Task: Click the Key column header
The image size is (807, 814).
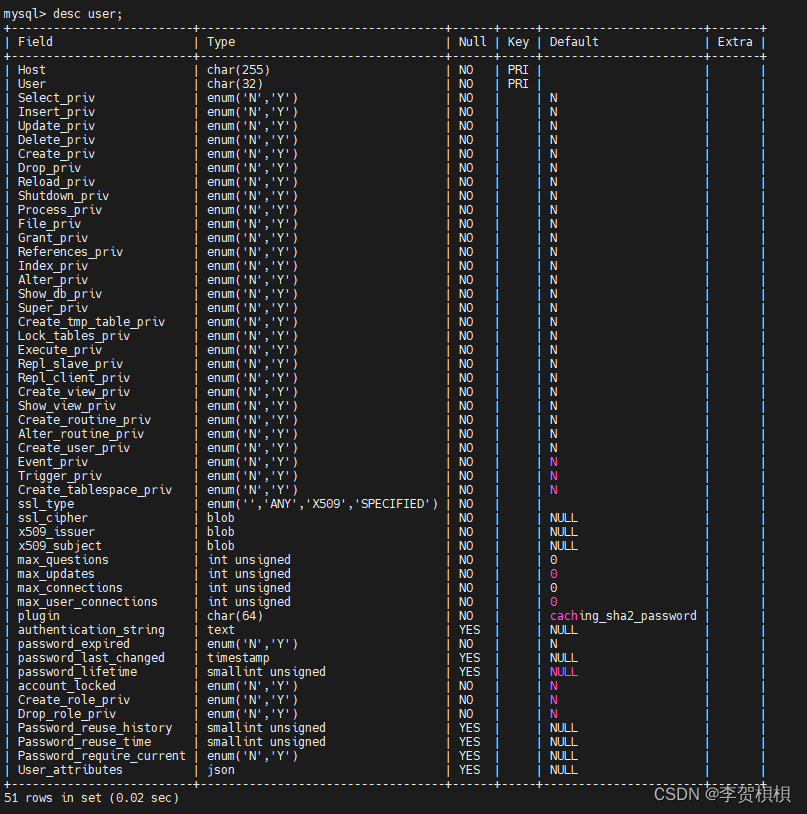Action: click(518, 42)
